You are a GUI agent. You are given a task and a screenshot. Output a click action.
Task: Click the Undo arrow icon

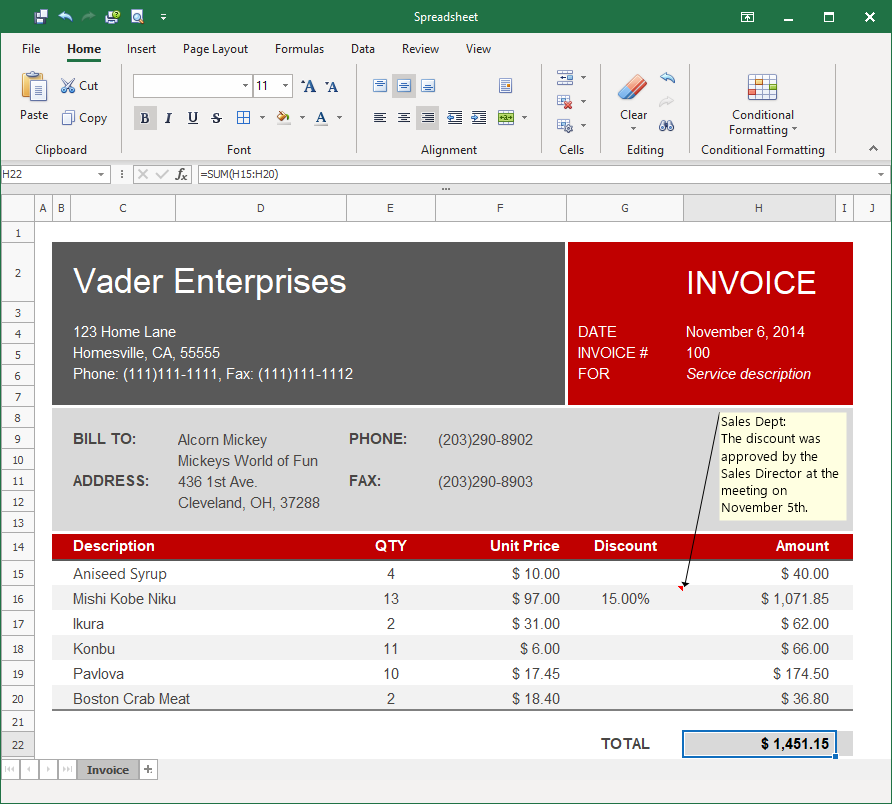coord(667,77)
